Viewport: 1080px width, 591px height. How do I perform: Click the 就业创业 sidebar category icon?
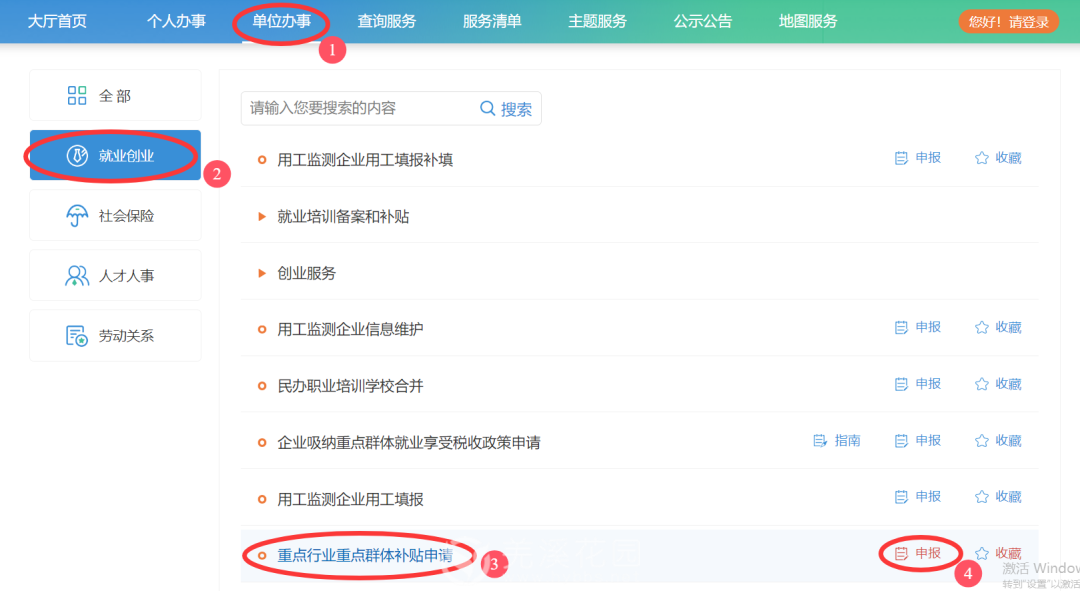coord(77,156)
